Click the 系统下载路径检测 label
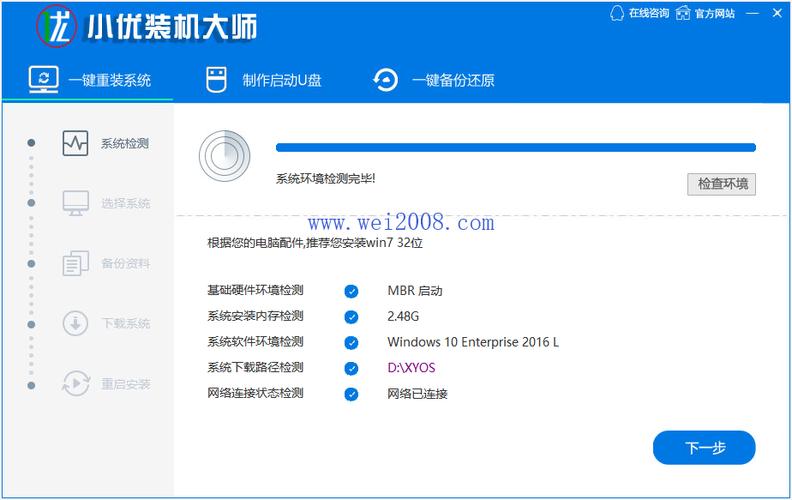This screenshot has height=500, width=792. pos(255,368)
